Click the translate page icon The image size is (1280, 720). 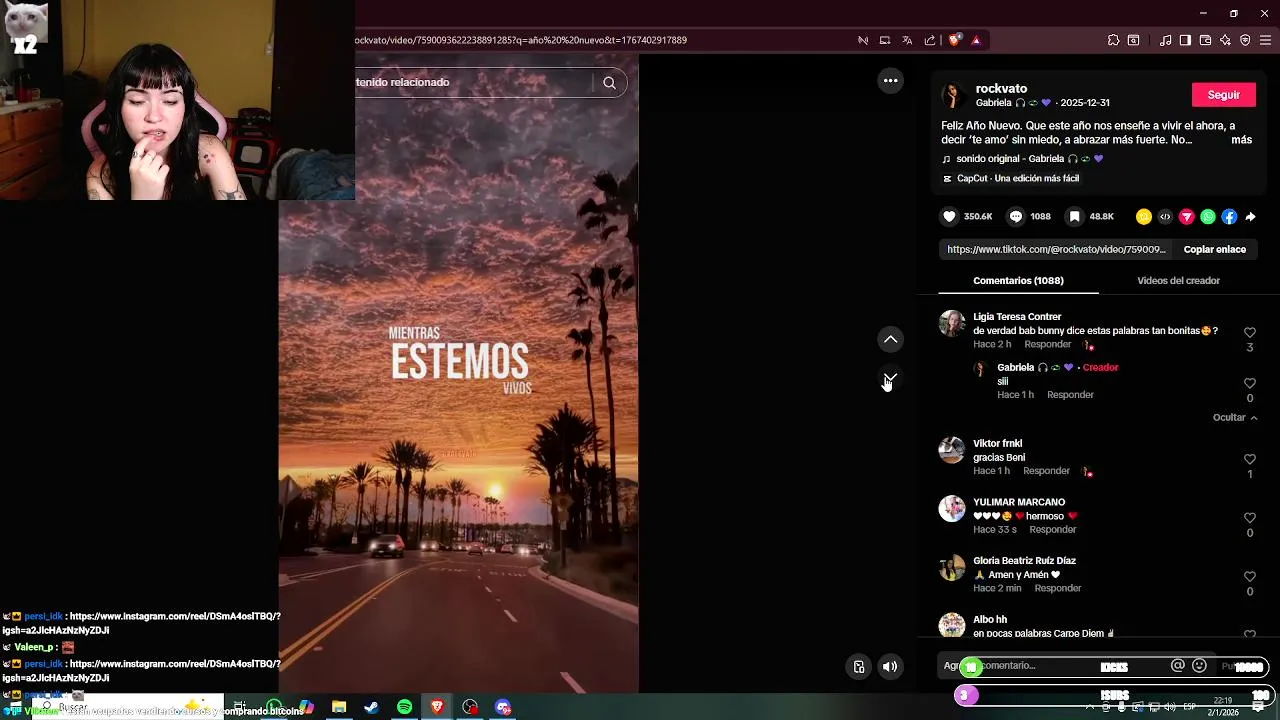[907, 40]
